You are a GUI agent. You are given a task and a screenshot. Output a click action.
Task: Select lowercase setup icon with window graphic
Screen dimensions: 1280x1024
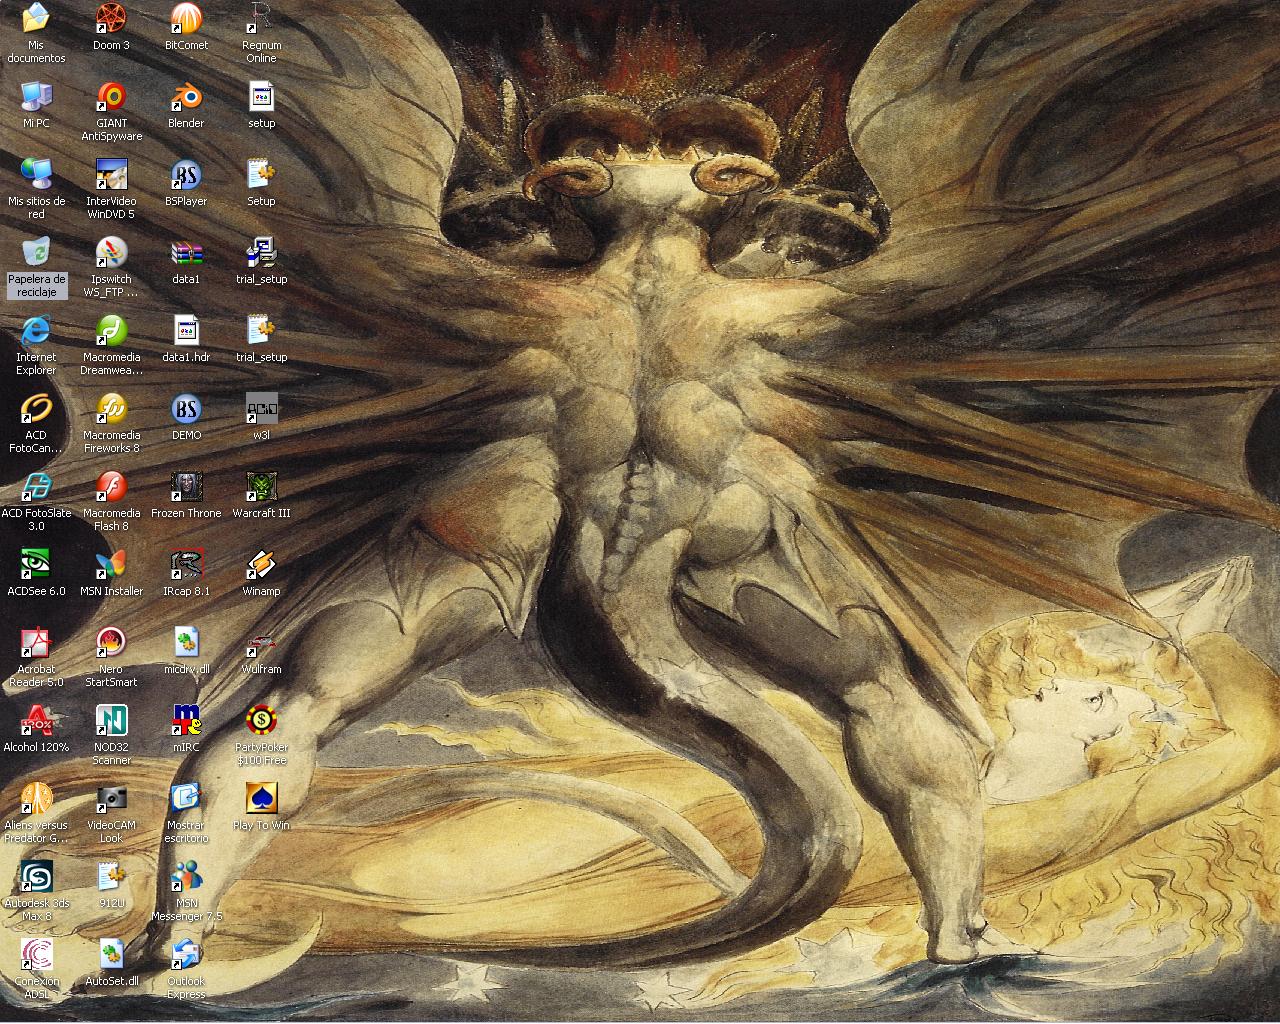coord(261,96)
